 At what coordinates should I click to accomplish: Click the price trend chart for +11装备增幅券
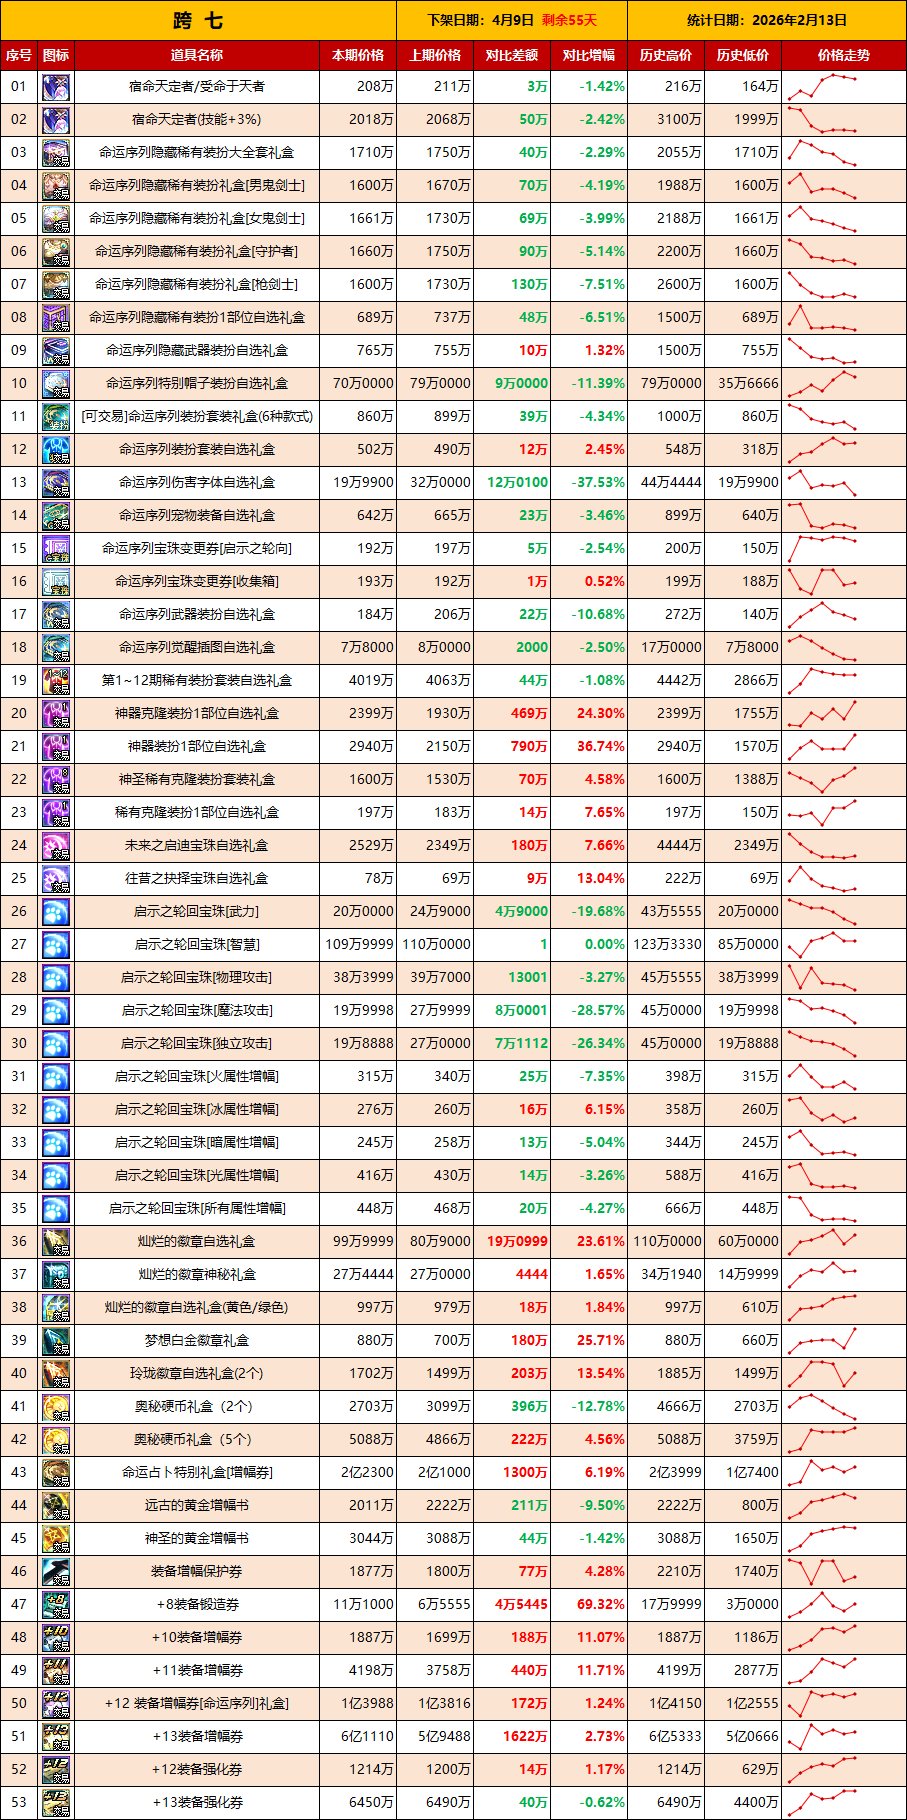coord(823,1671)
